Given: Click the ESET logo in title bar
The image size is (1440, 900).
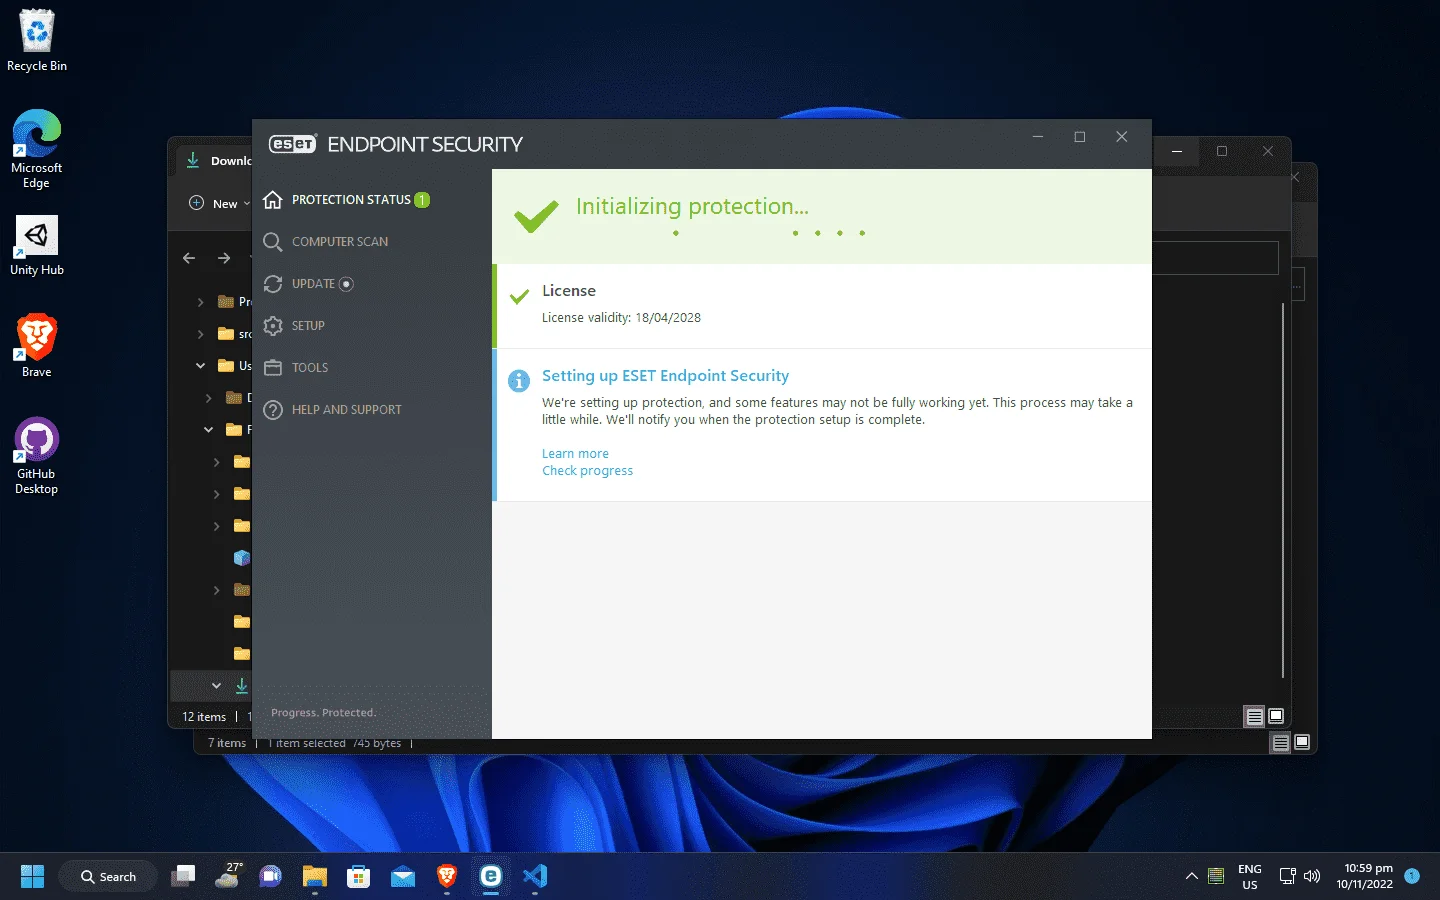Looking at the screenshot, I should 293,144.
